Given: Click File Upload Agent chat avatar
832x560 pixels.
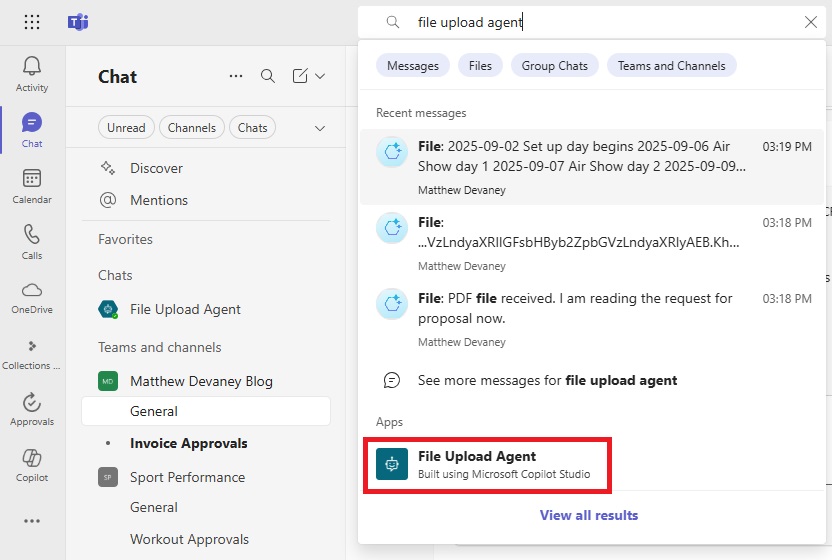Looking at the screenshot, I should [x=108, y=309].
